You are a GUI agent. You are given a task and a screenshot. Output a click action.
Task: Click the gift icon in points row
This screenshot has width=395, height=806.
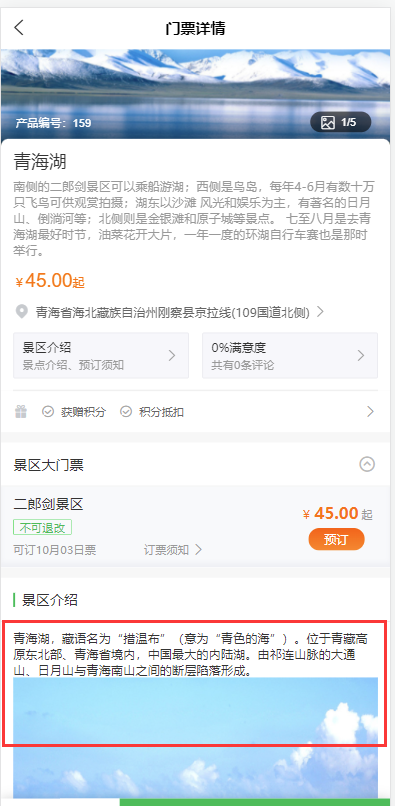click(21, 412)
